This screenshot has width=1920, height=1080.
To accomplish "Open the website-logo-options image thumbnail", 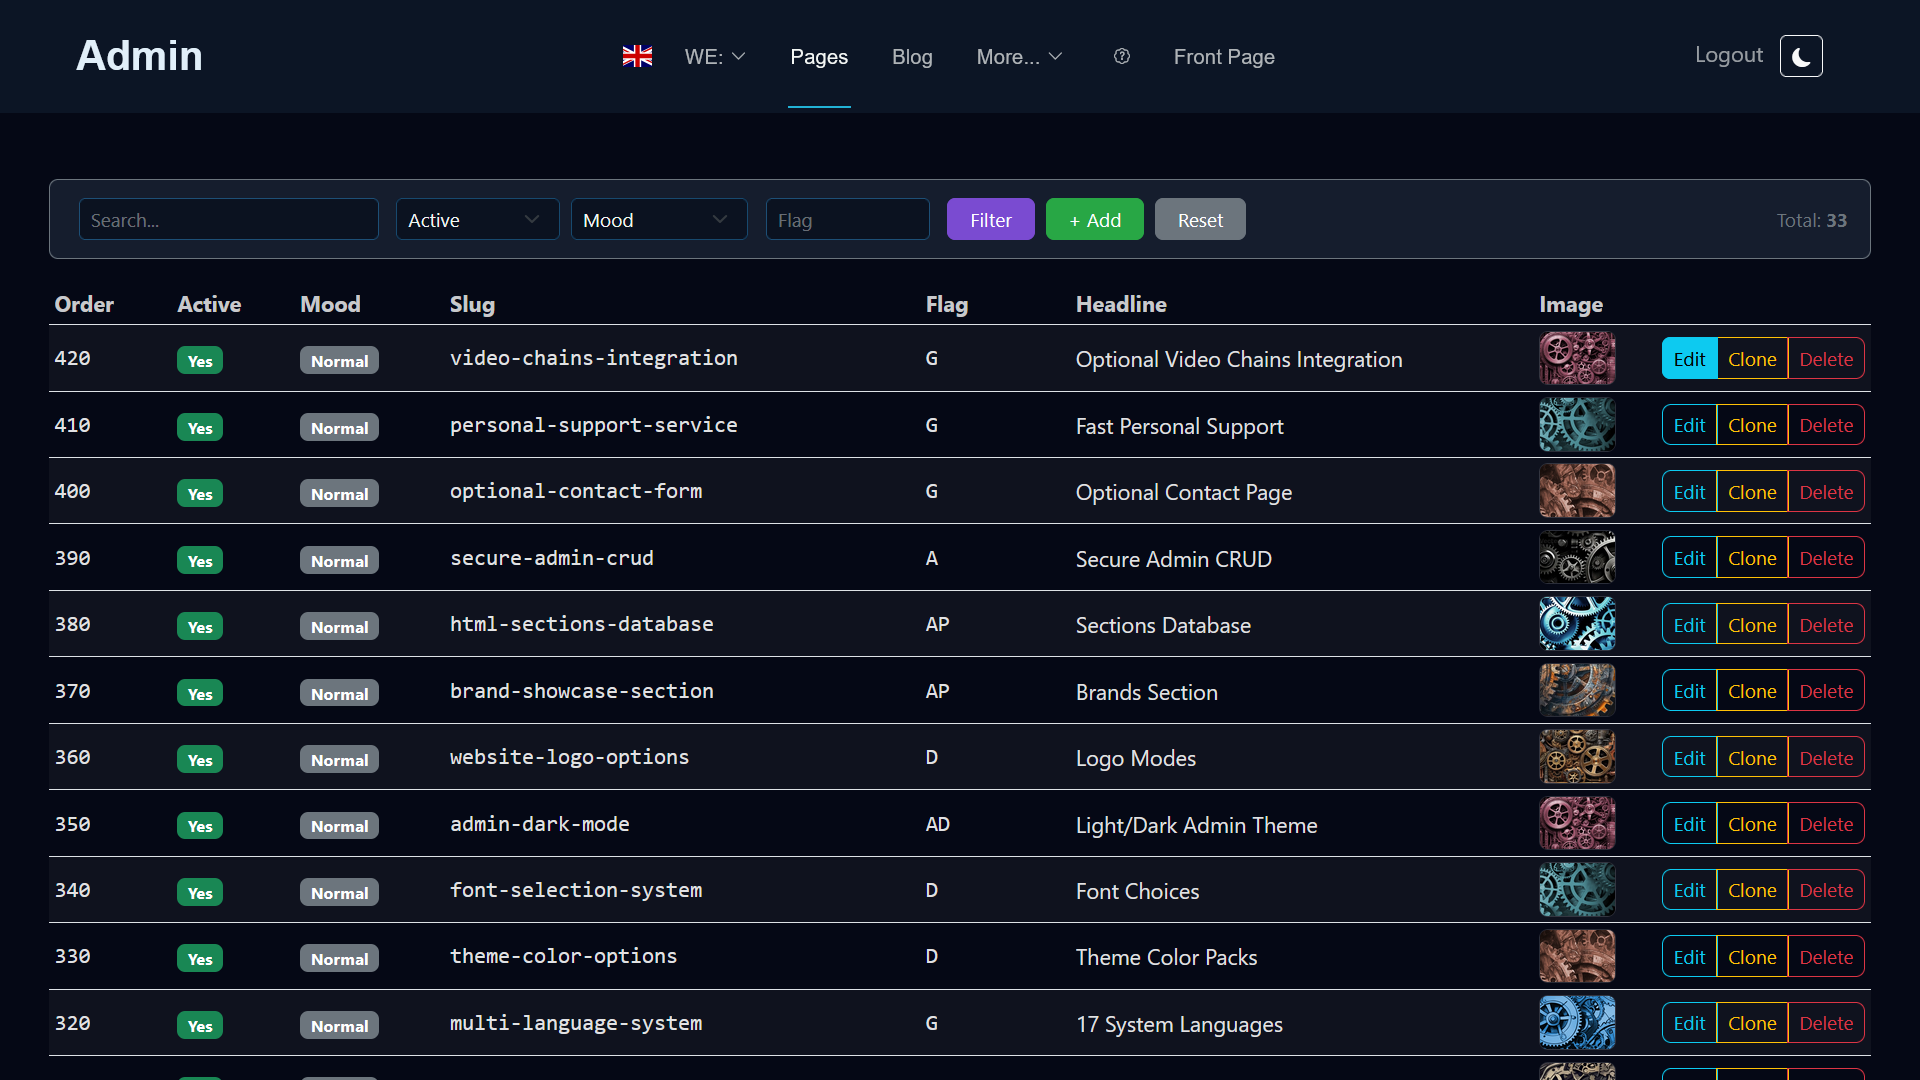I will pyautogui.click(x=1577, y=757).
